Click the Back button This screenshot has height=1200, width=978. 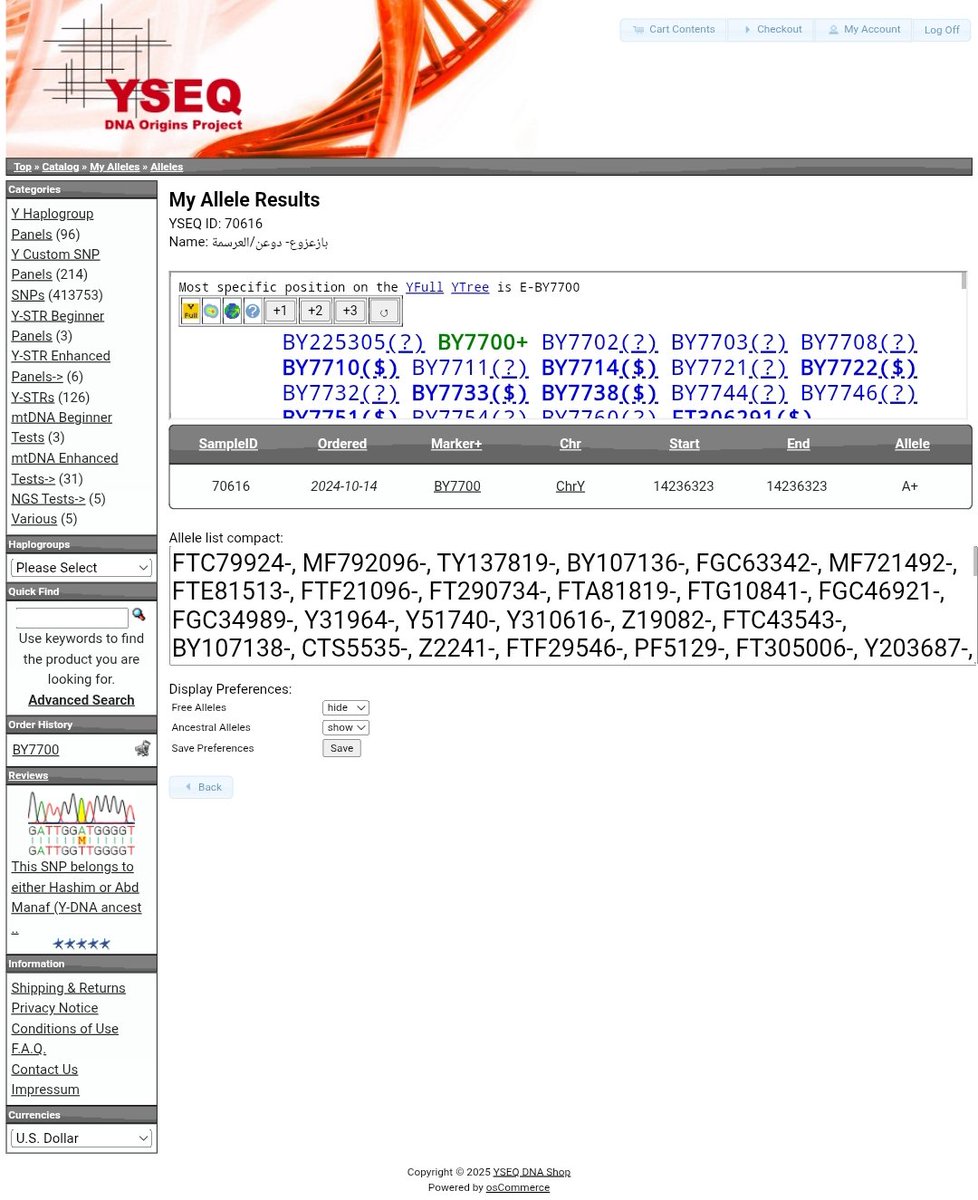coord(201,787)
